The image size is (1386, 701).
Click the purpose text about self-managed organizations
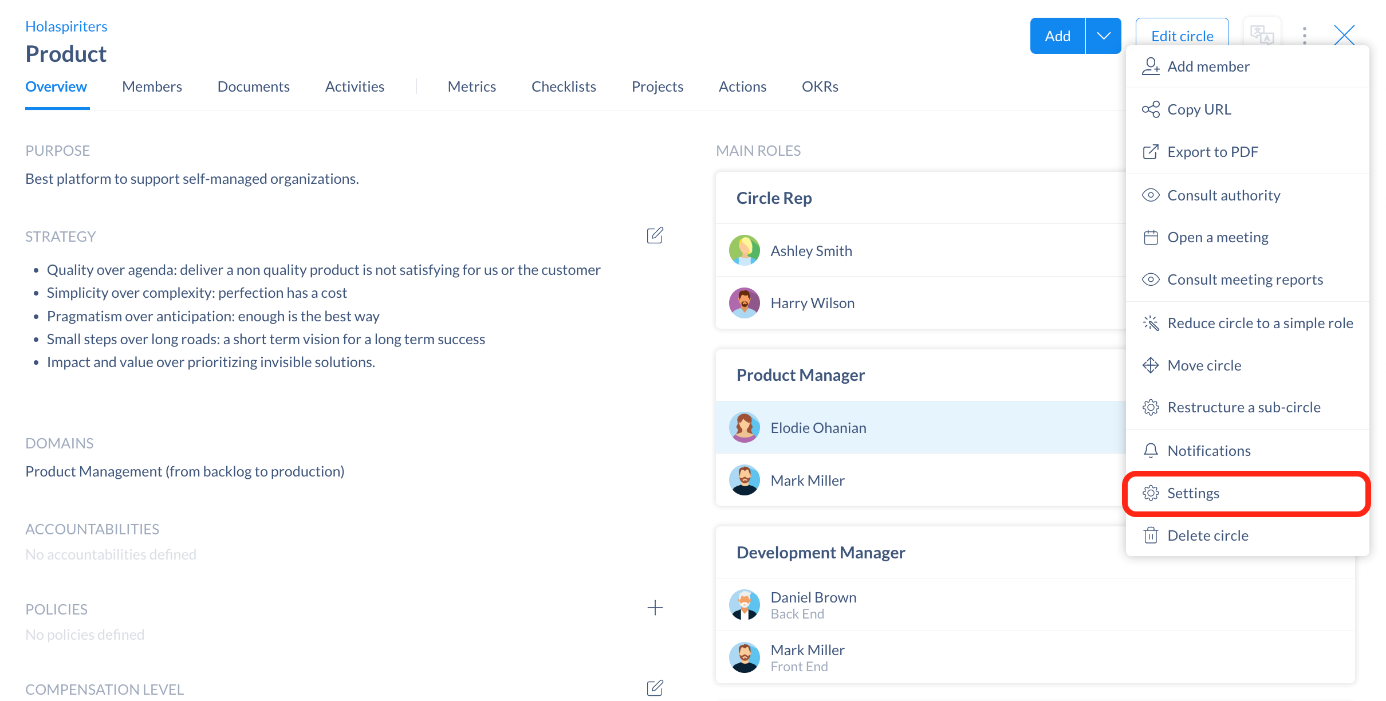192,179
